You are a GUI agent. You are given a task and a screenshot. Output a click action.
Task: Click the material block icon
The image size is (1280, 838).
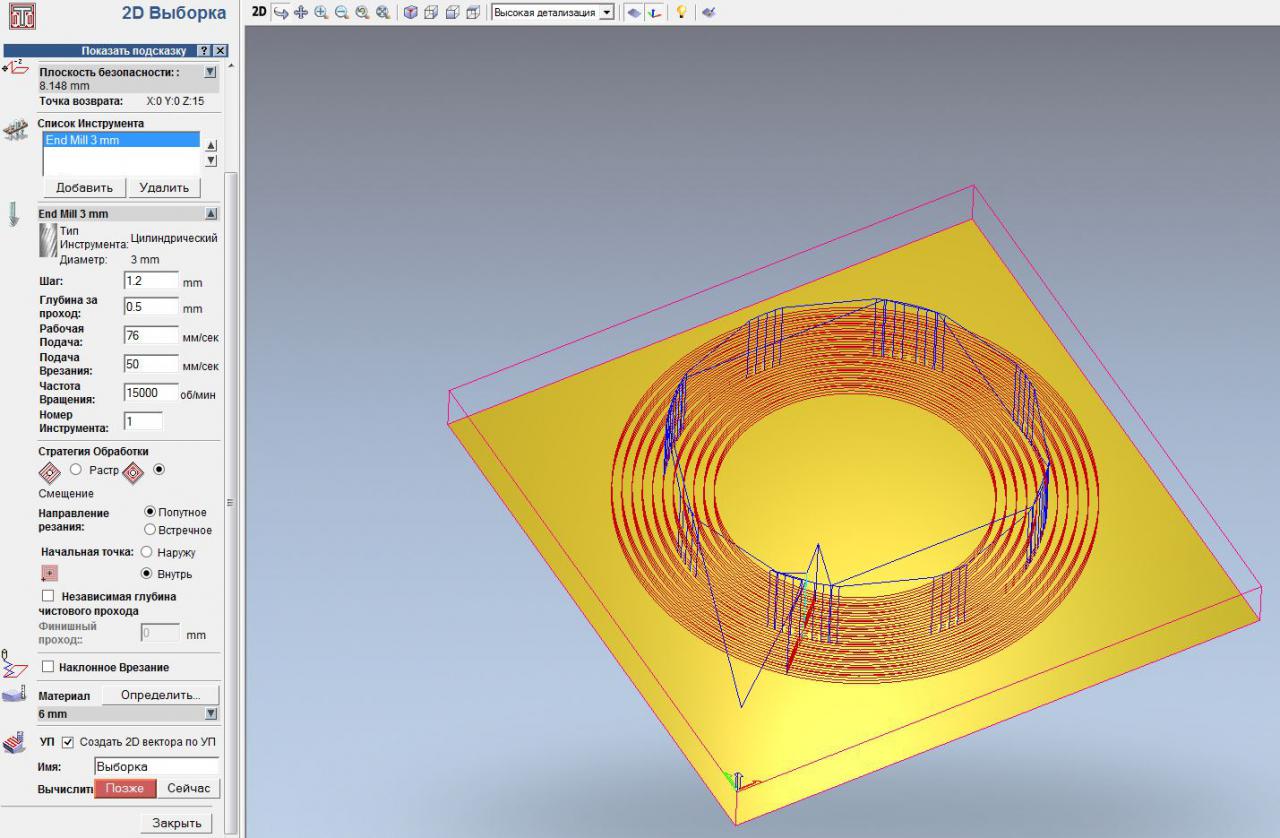pos(15,693)
